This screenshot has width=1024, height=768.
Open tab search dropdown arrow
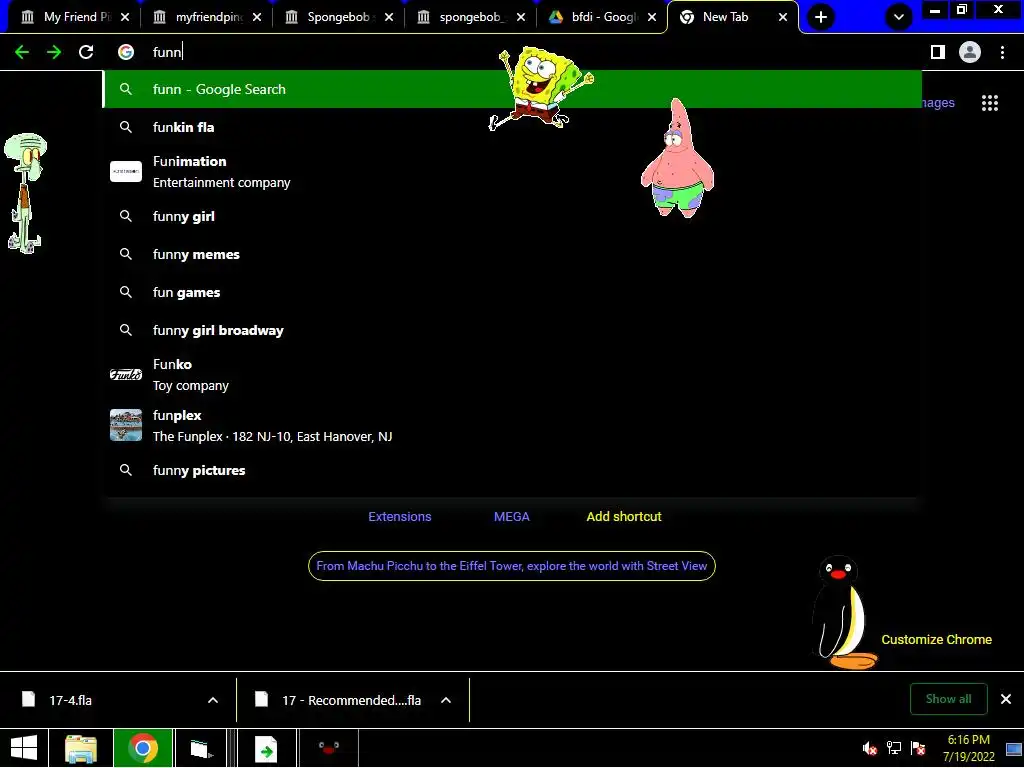click(899, 17)
